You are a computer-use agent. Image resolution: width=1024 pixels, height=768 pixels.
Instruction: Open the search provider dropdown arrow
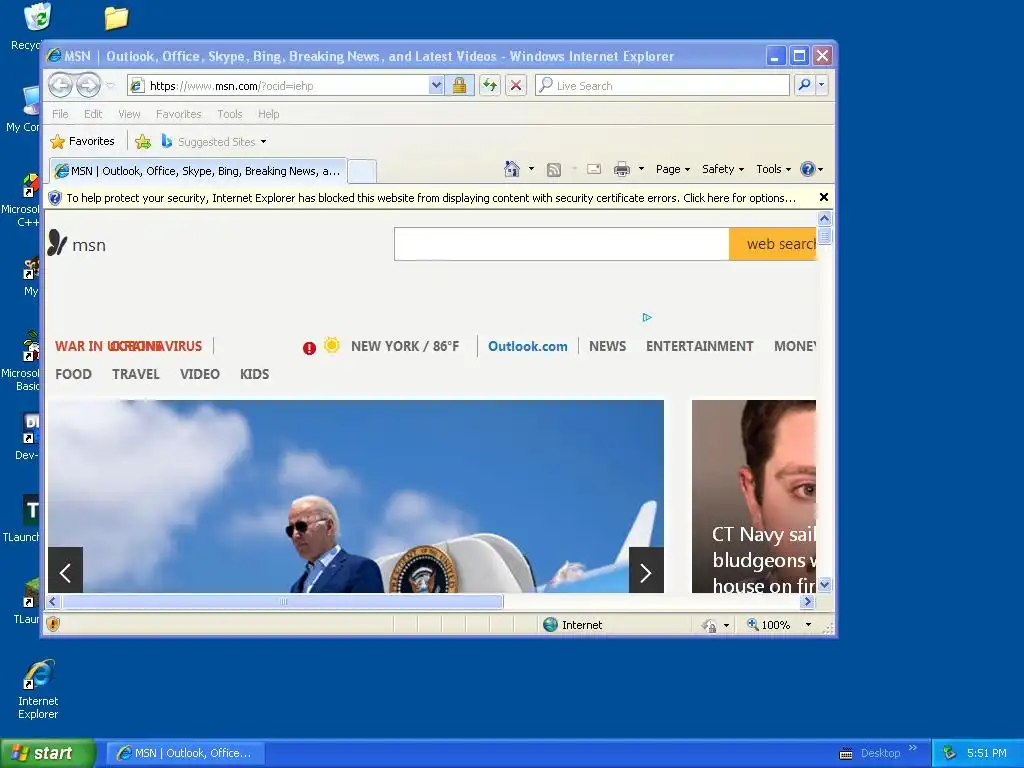pos(822,85)
